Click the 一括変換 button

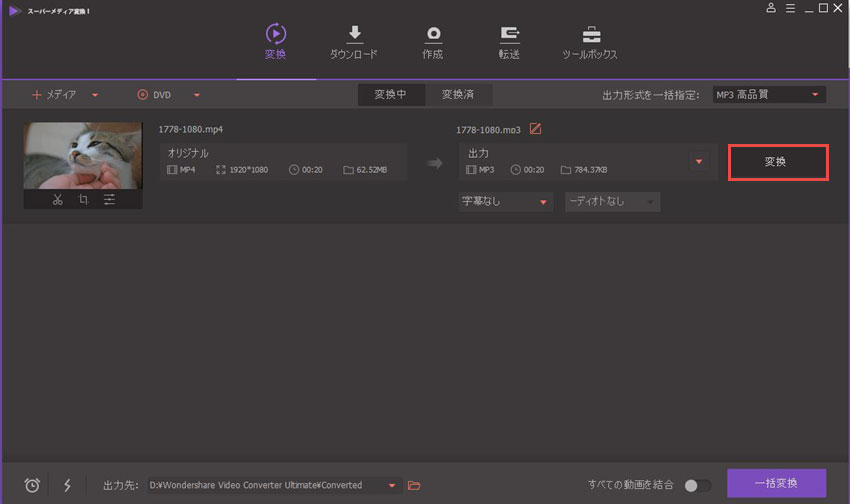pos(776,483)
